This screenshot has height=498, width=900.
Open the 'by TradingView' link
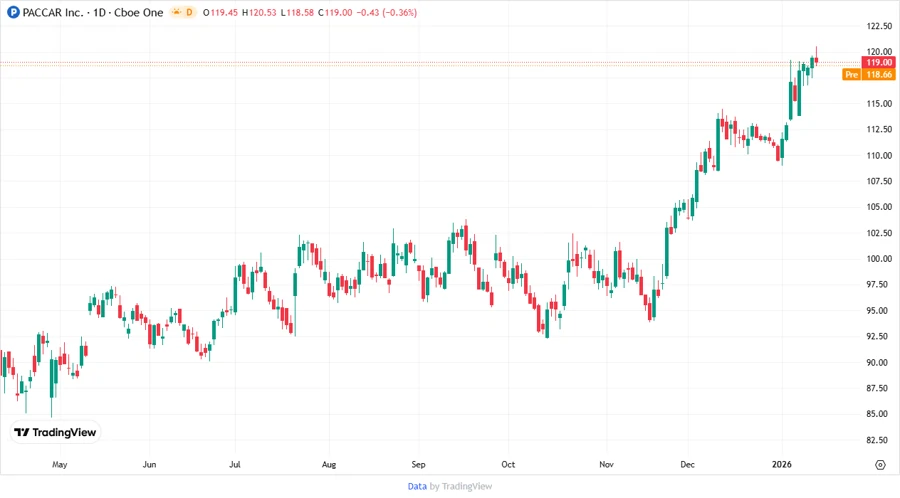tap(461, 487)
